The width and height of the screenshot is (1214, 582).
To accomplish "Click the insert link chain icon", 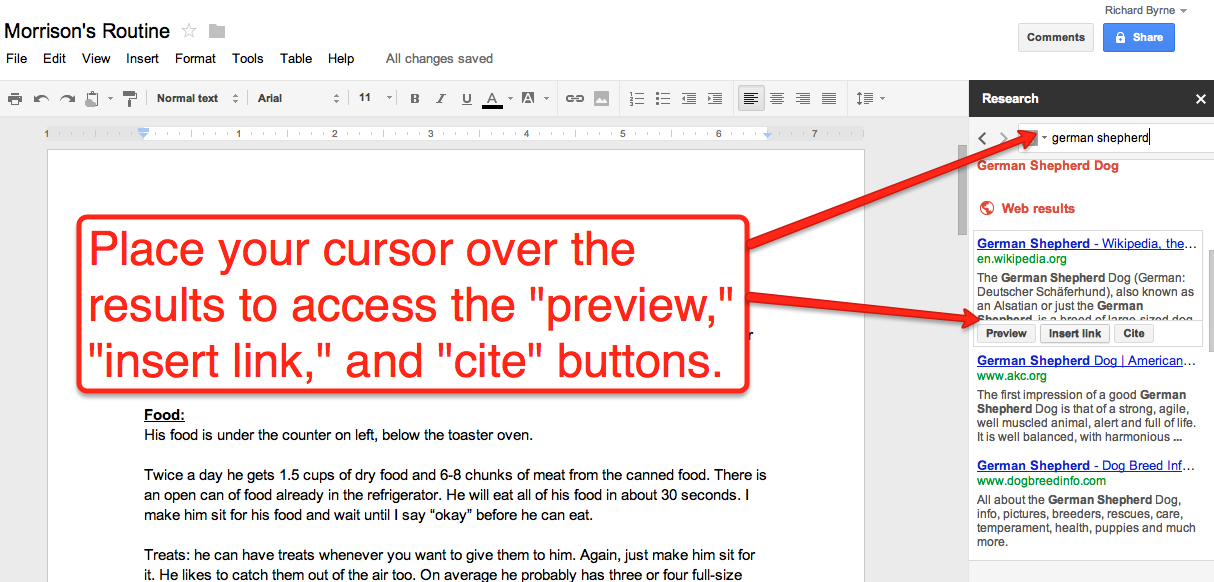I will coord(575,98).
